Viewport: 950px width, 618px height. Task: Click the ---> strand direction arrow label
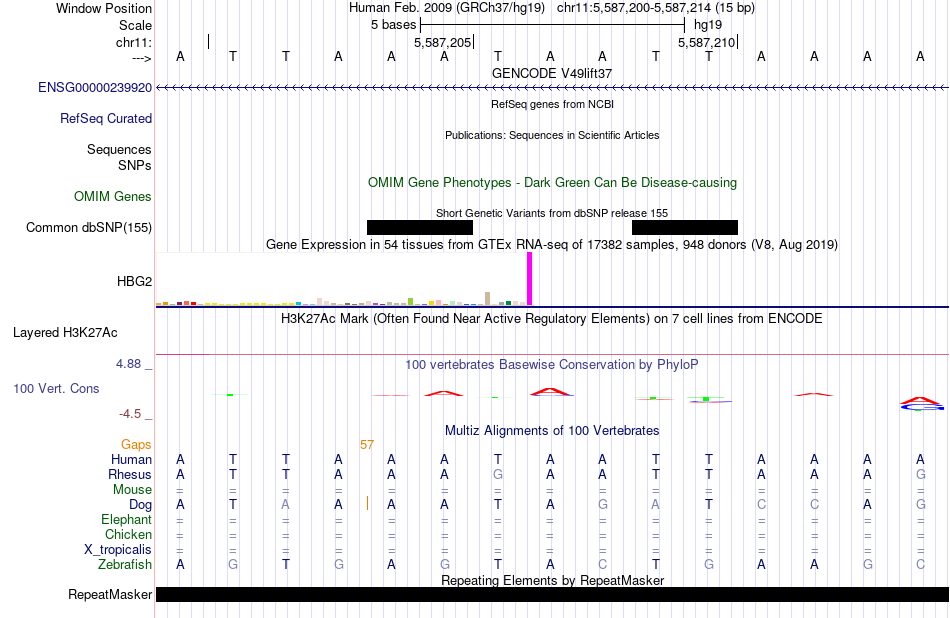click(142, 58)
